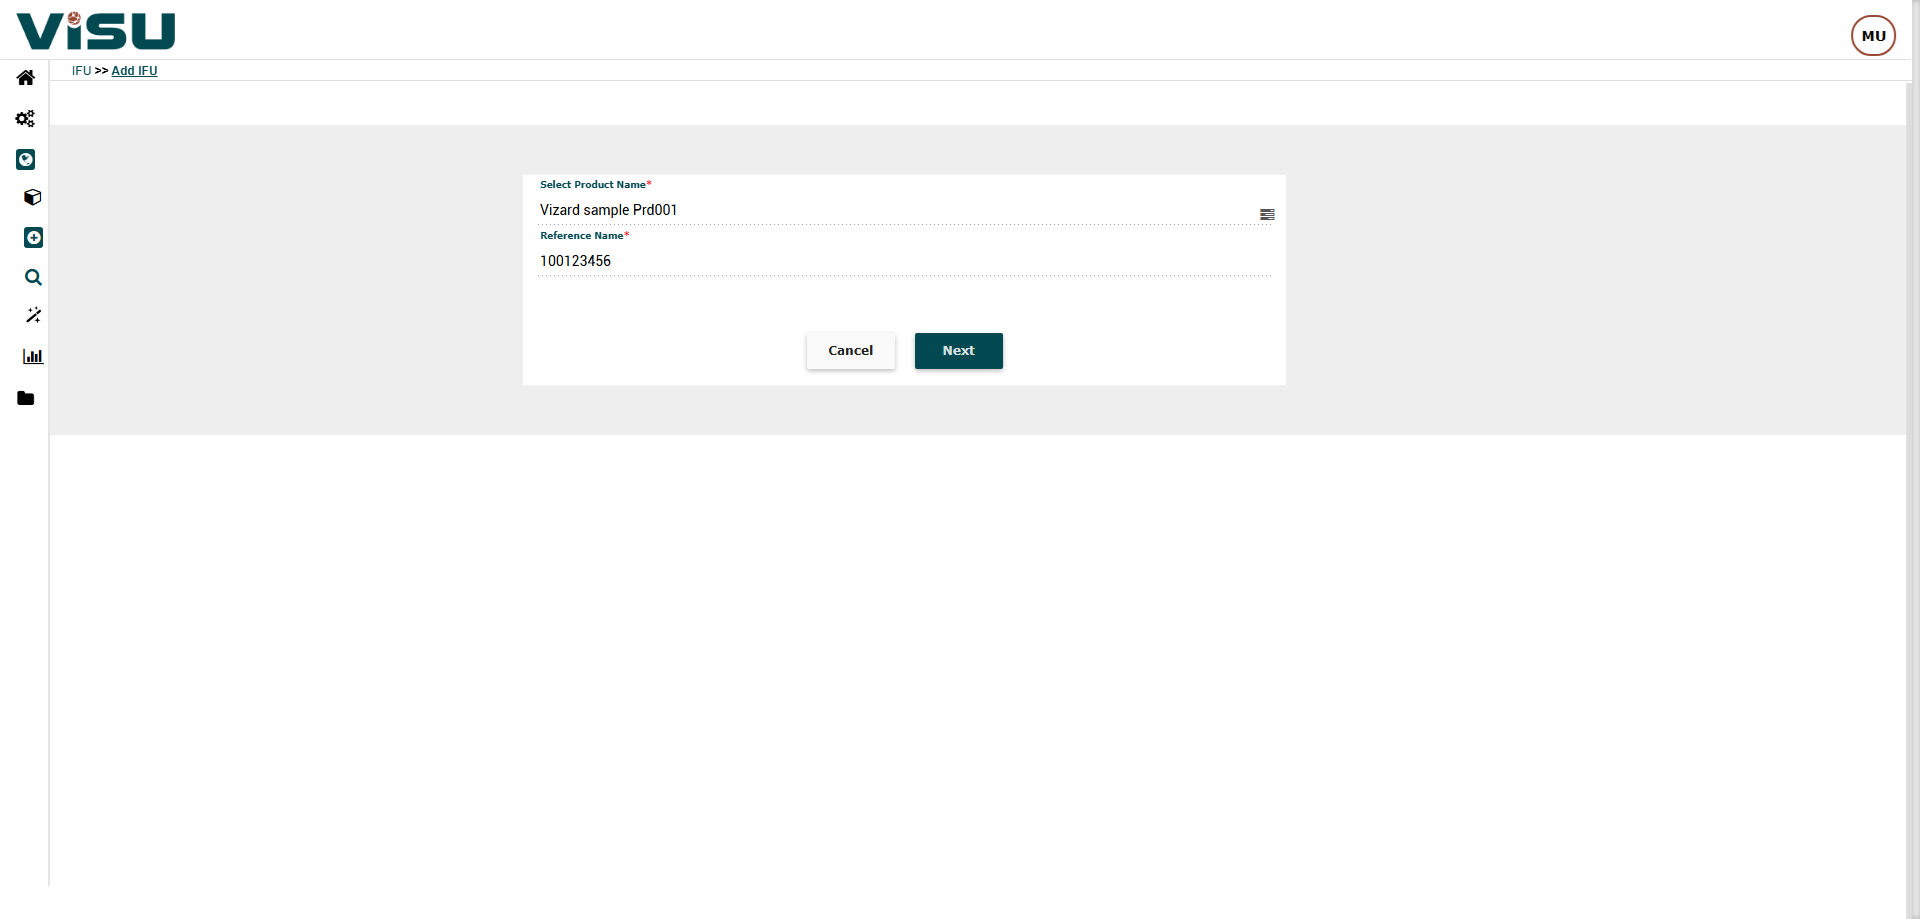
Task: Open the product cube icon
Action: (33, 198)
